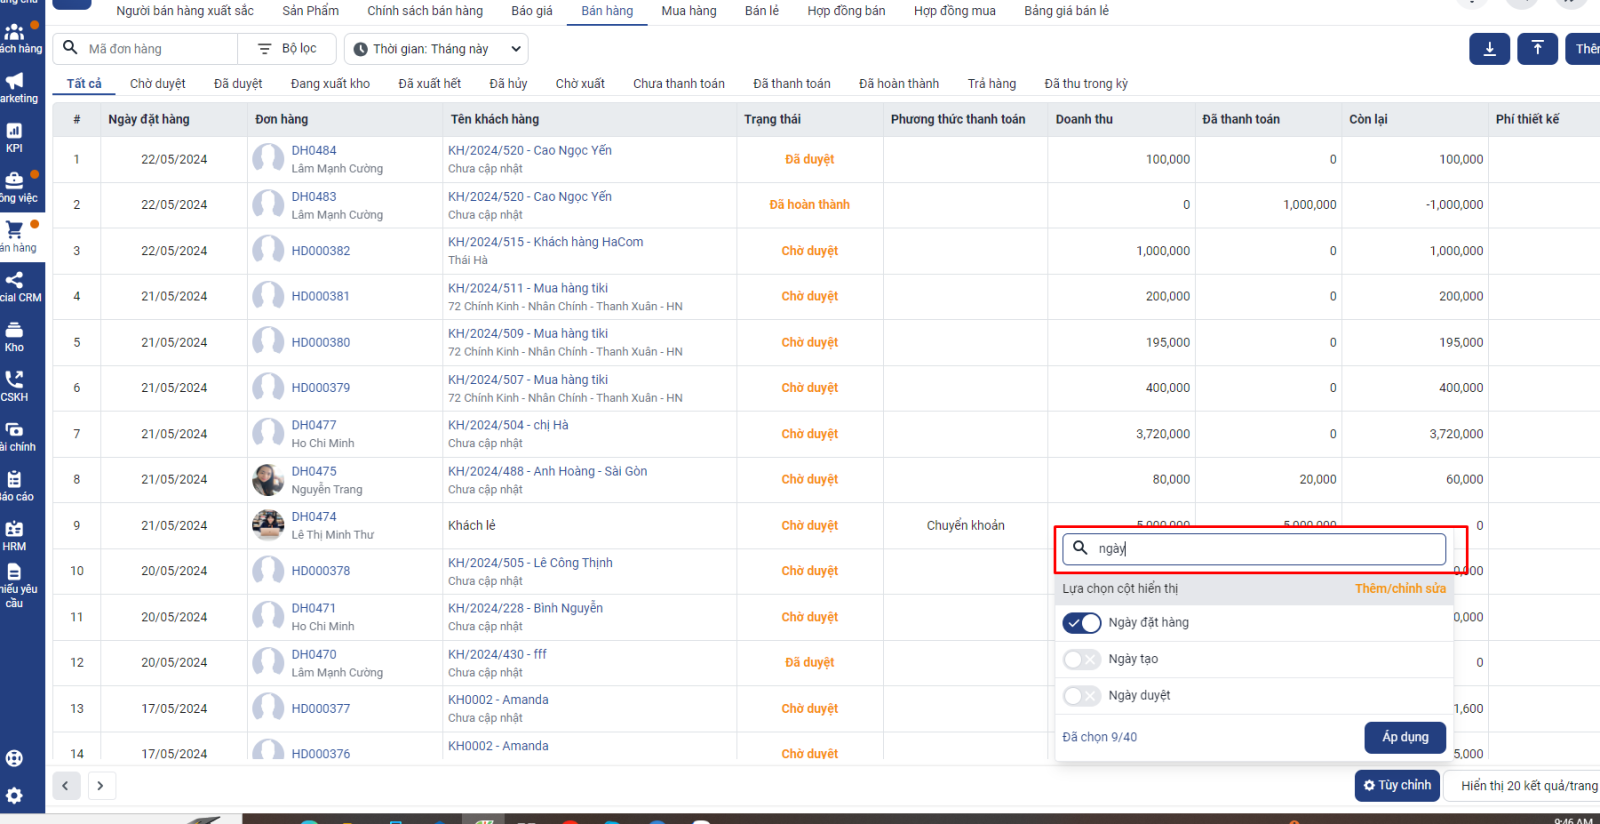Click the upload icon button
The height and width of the screenshot is (824, 1600).
click(x=1537, y=49)
